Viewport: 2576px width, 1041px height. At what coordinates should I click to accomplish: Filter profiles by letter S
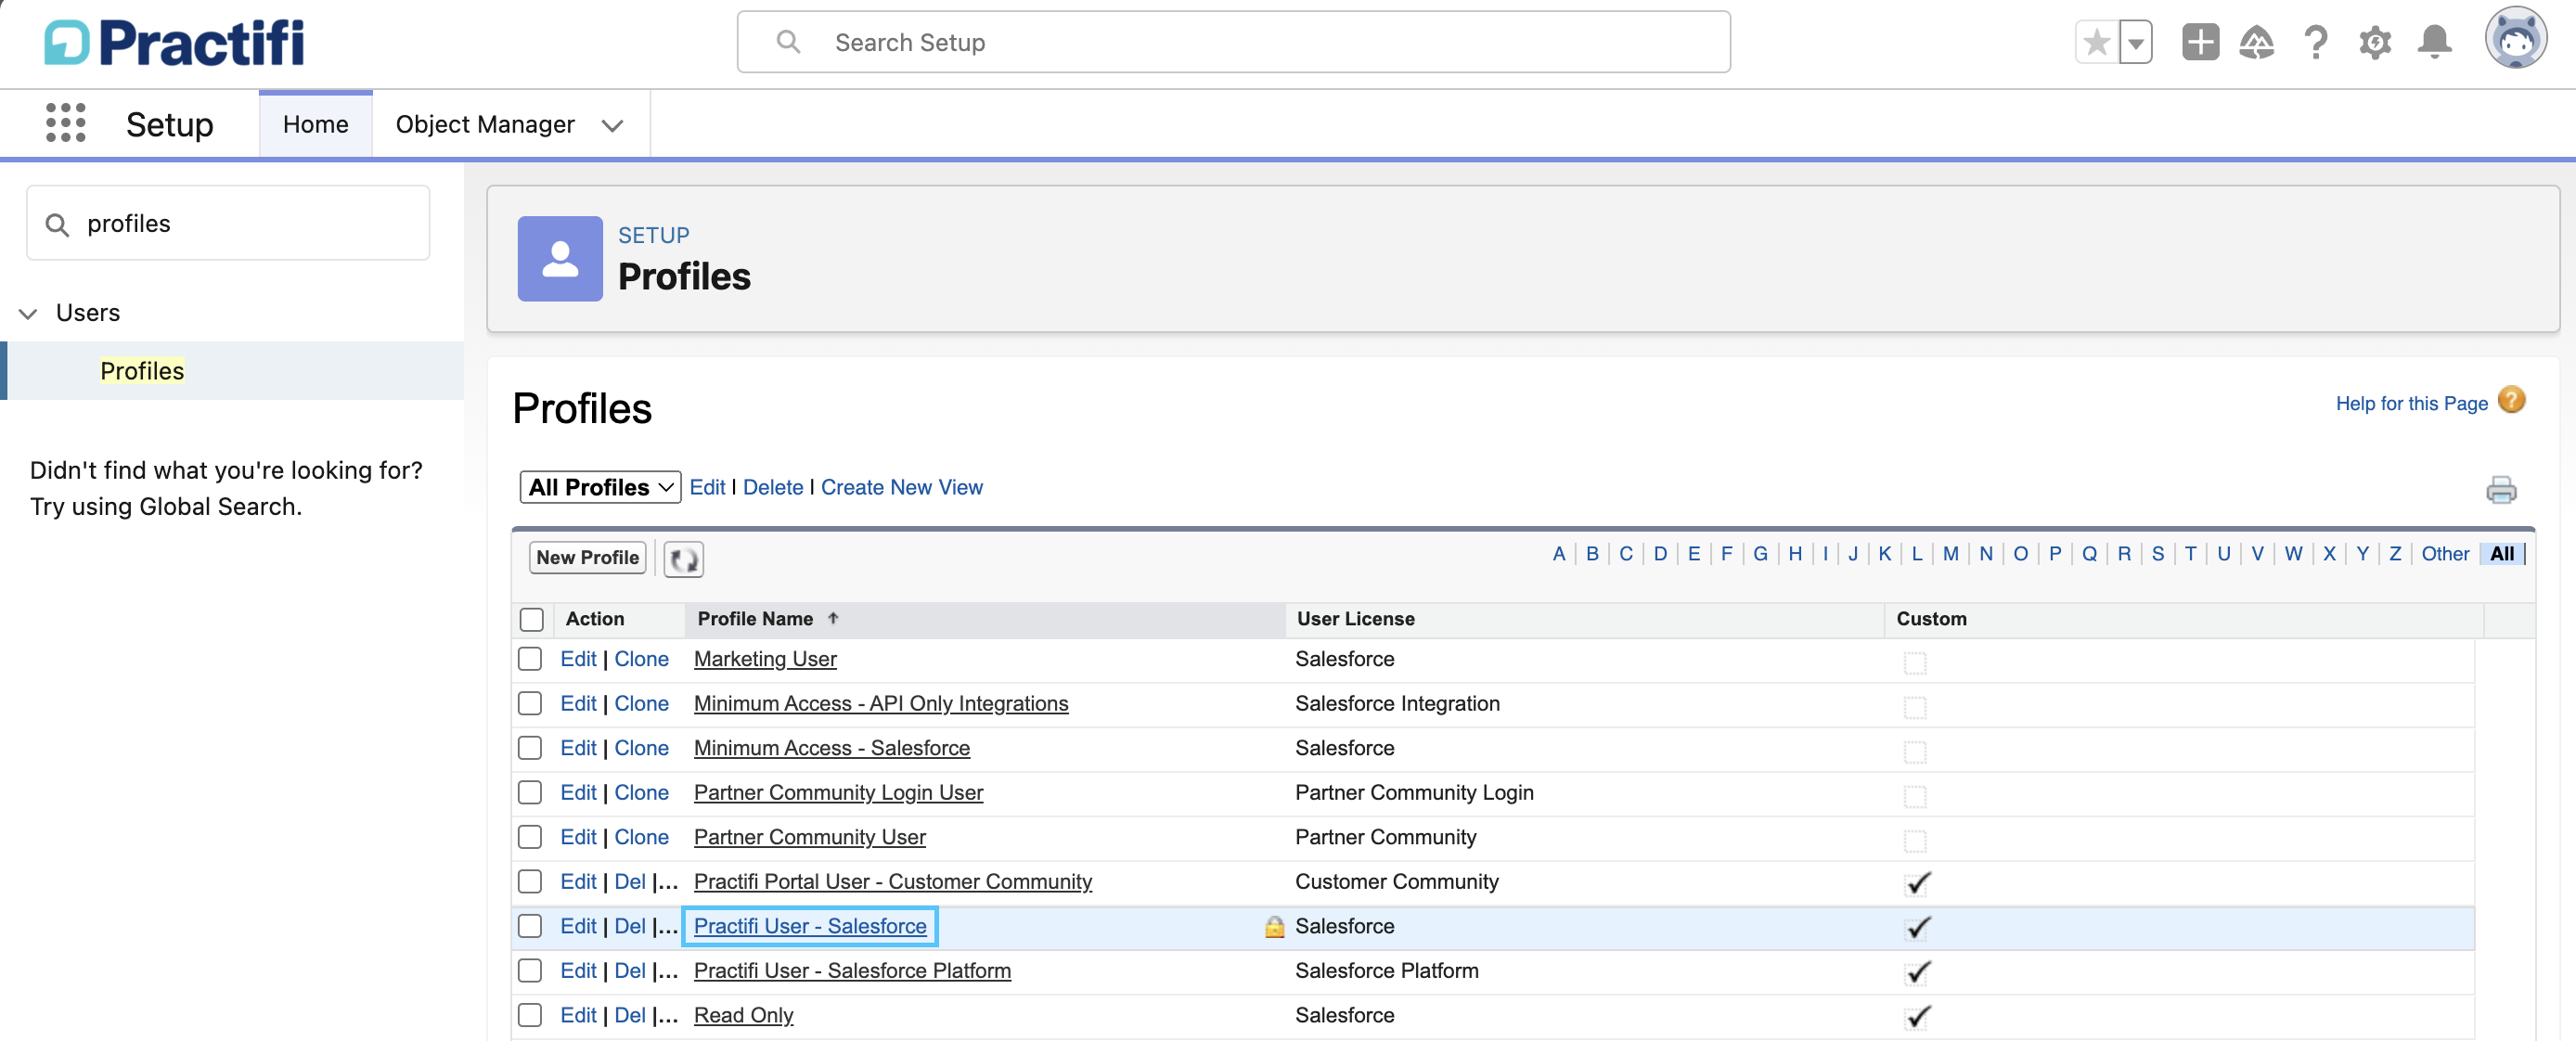2157,554
